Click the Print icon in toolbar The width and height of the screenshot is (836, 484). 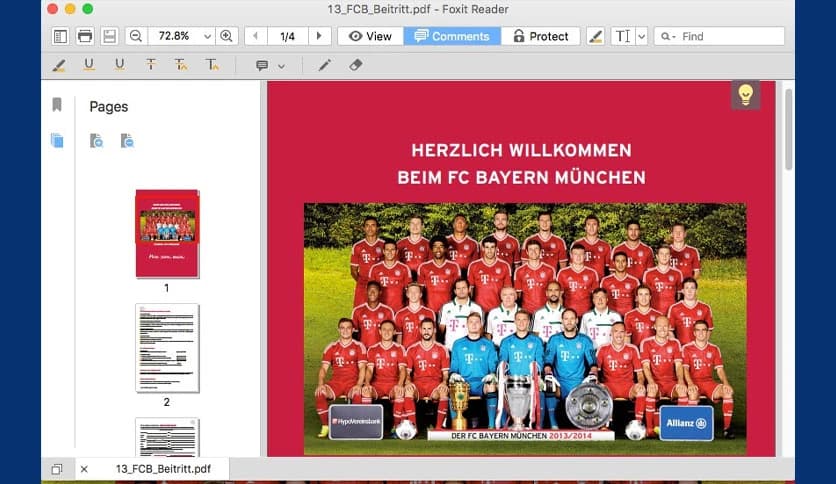click(85, 36)
